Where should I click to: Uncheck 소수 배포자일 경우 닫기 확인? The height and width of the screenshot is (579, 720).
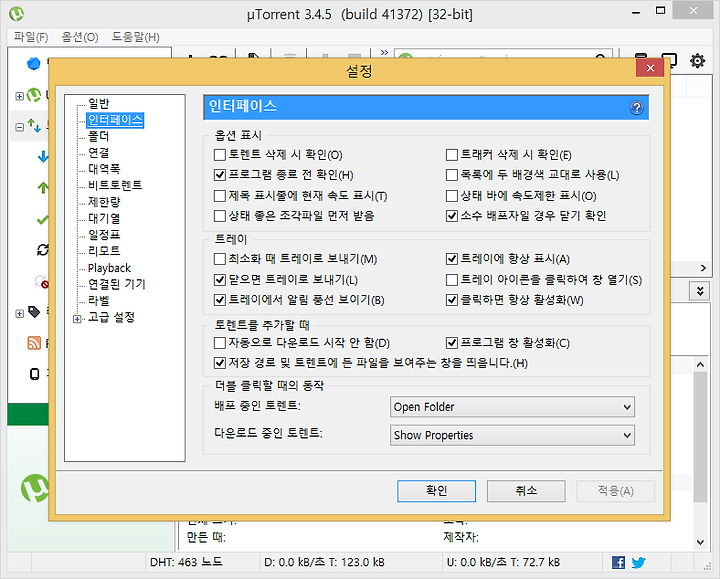452,216
